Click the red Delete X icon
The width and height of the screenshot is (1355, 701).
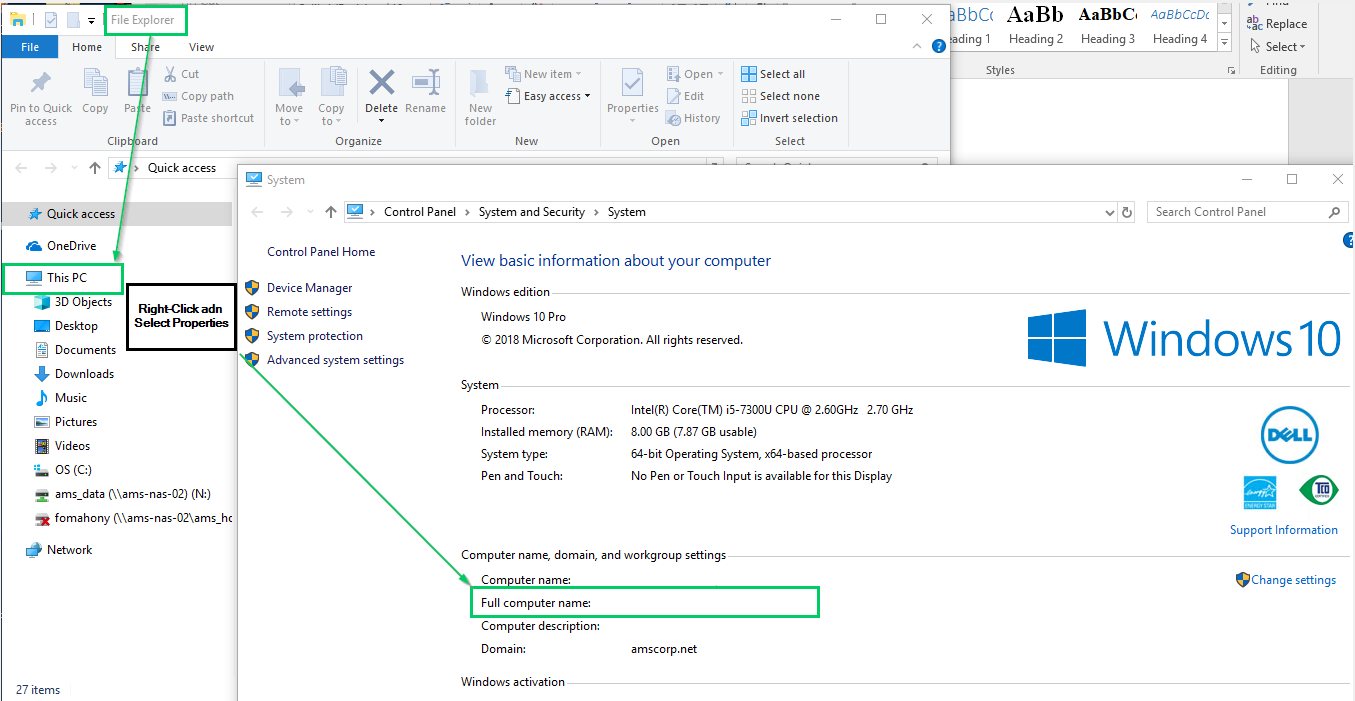coord(381,82)
